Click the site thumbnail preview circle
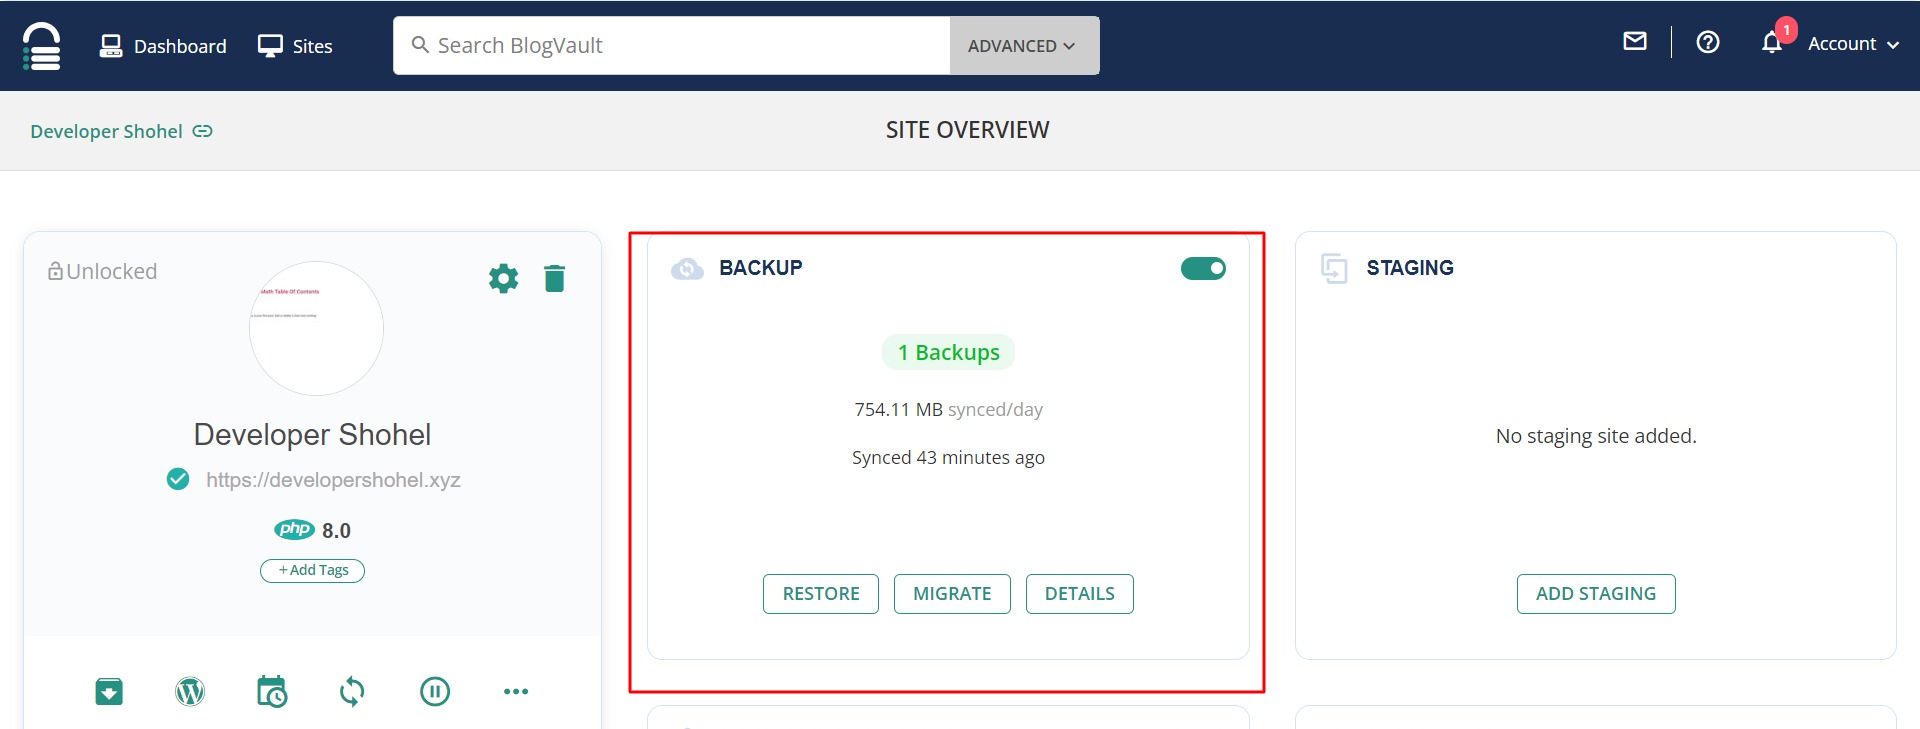Screen dimensions: 1920x729 (x=316, y=328)
